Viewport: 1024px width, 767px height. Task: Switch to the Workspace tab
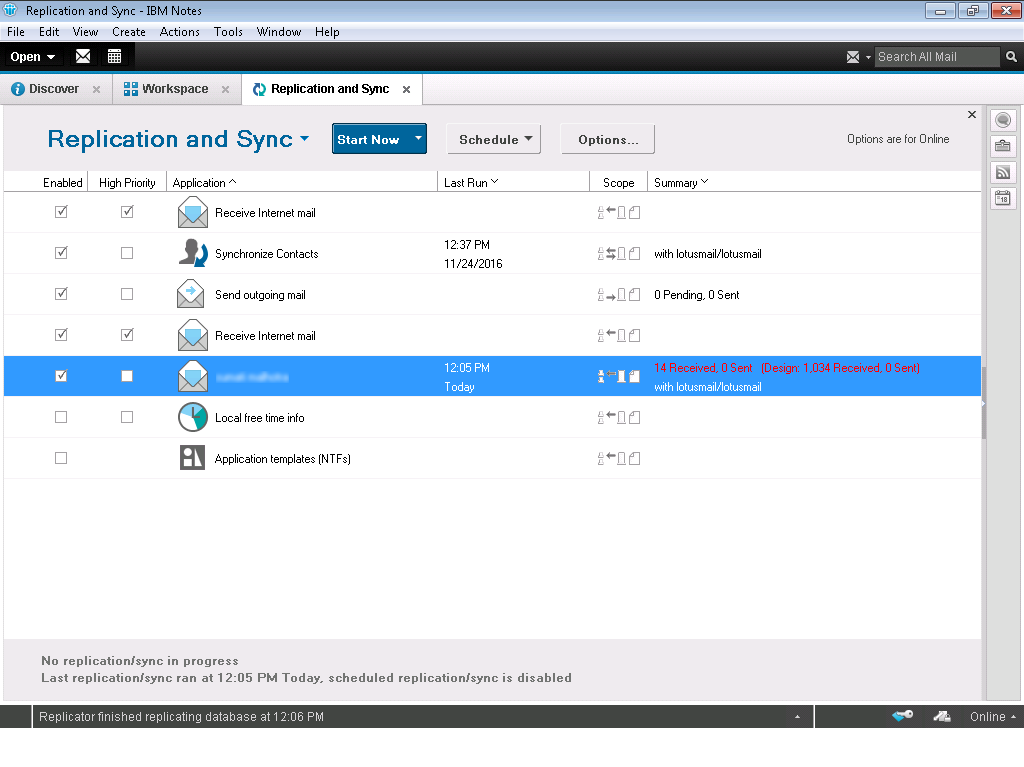coord(174,89)
